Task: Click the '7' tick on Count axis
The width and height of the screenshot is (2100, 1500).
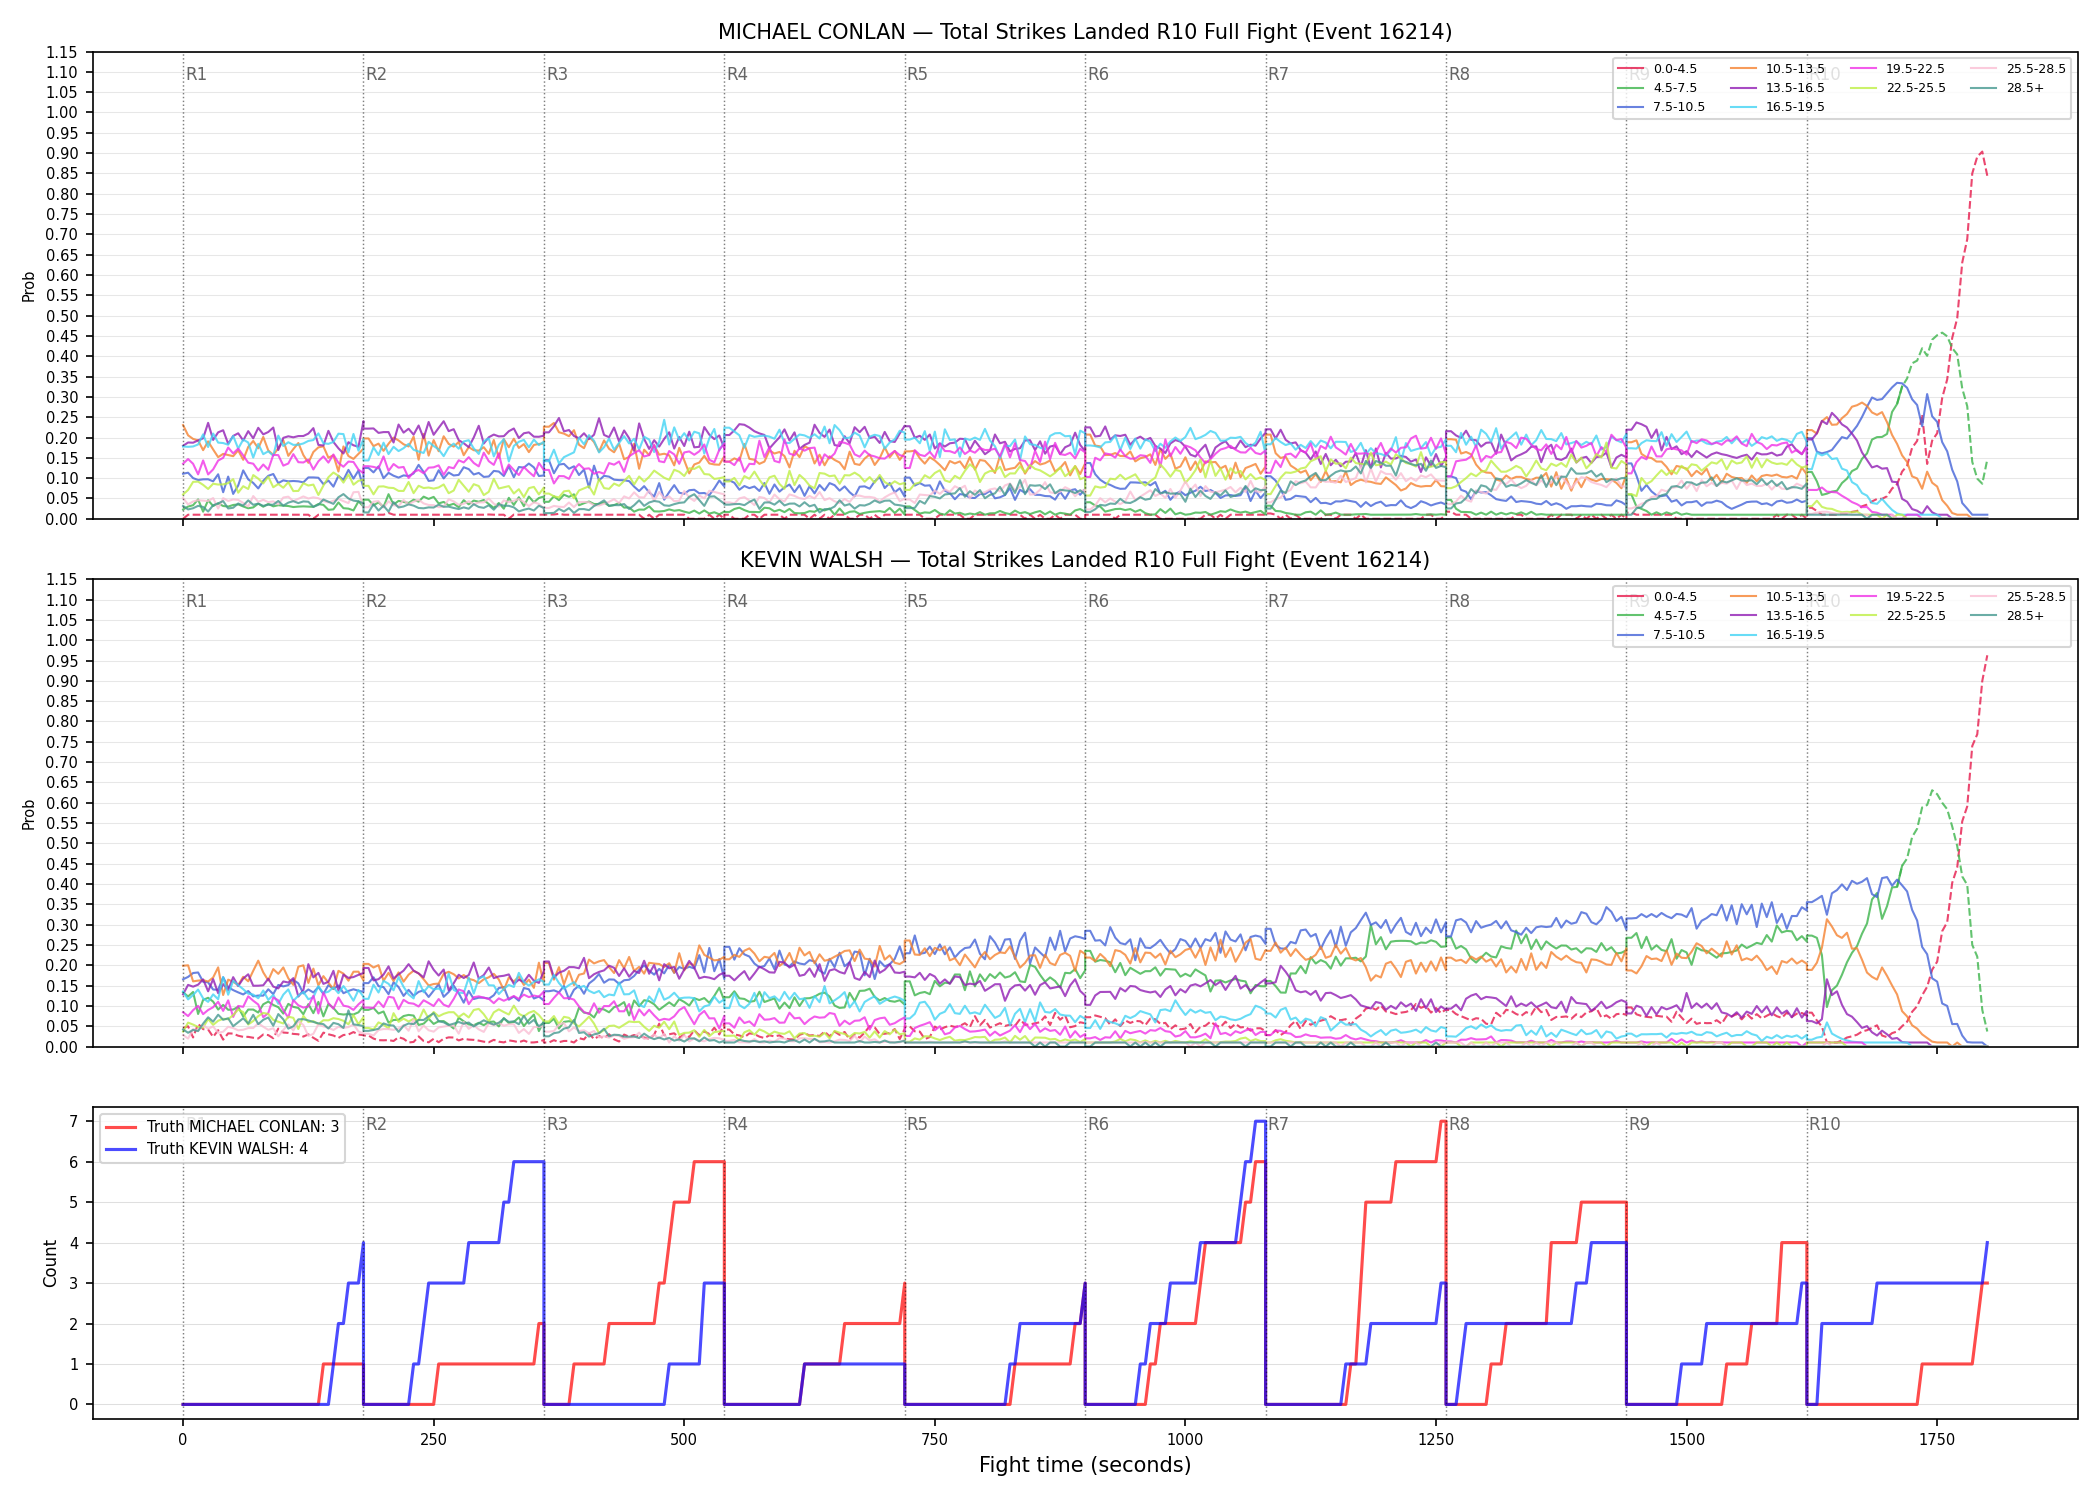Action: tap(73, 1122)
